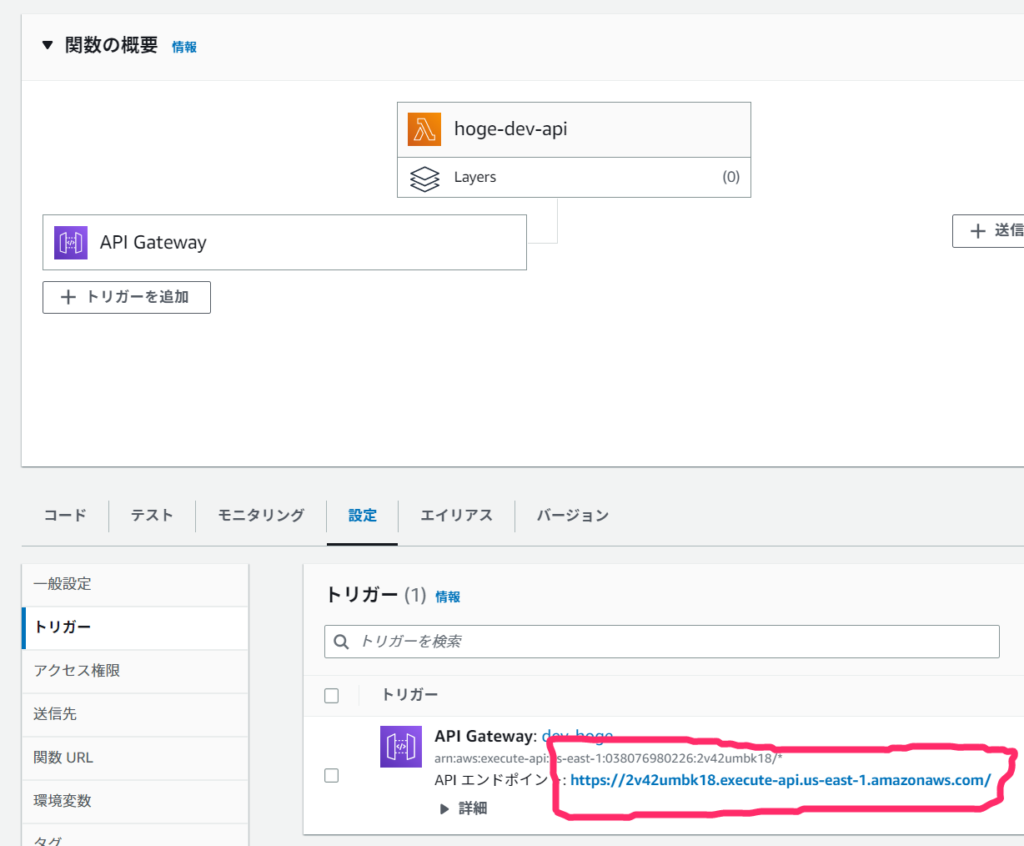Check the select-all checkbox in trigger table header

[x=331, y=694]
